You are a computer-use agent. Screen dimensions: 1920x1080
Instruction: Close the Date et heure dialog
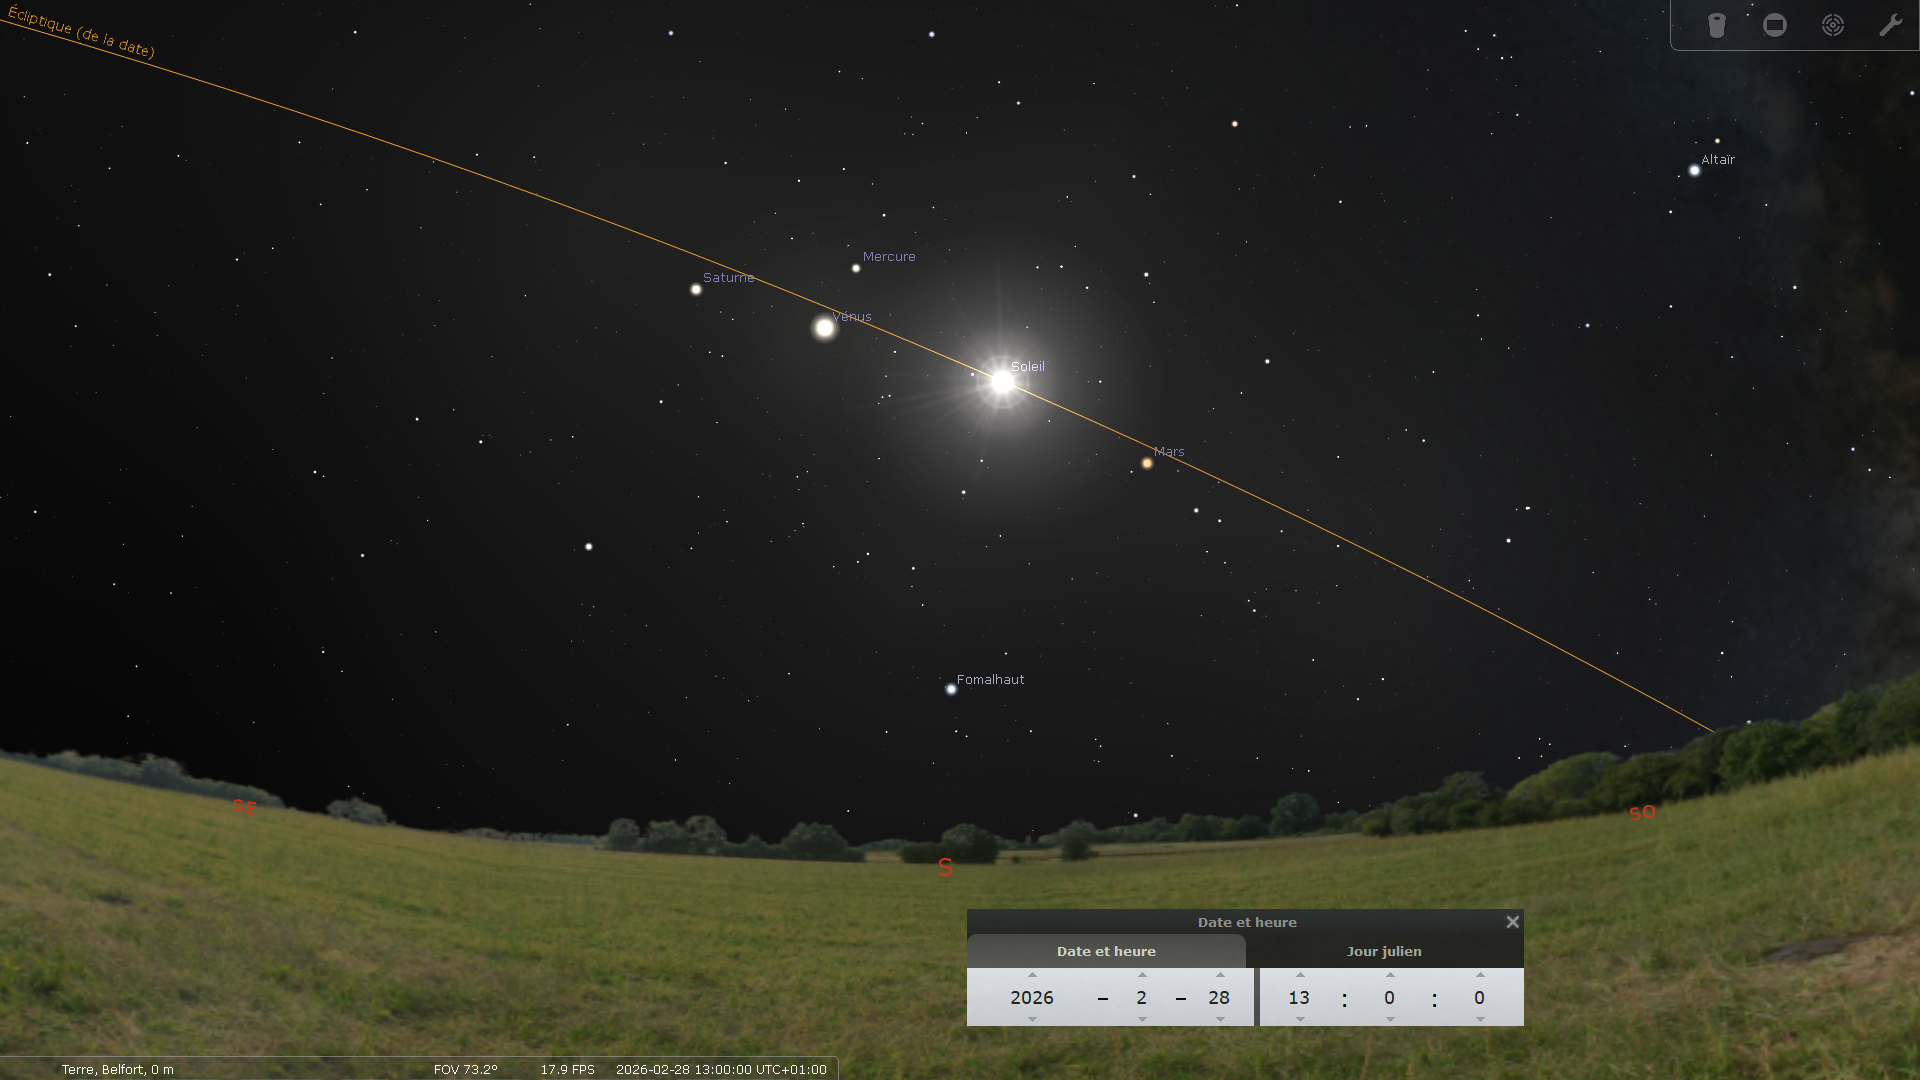pos(1512,922)
